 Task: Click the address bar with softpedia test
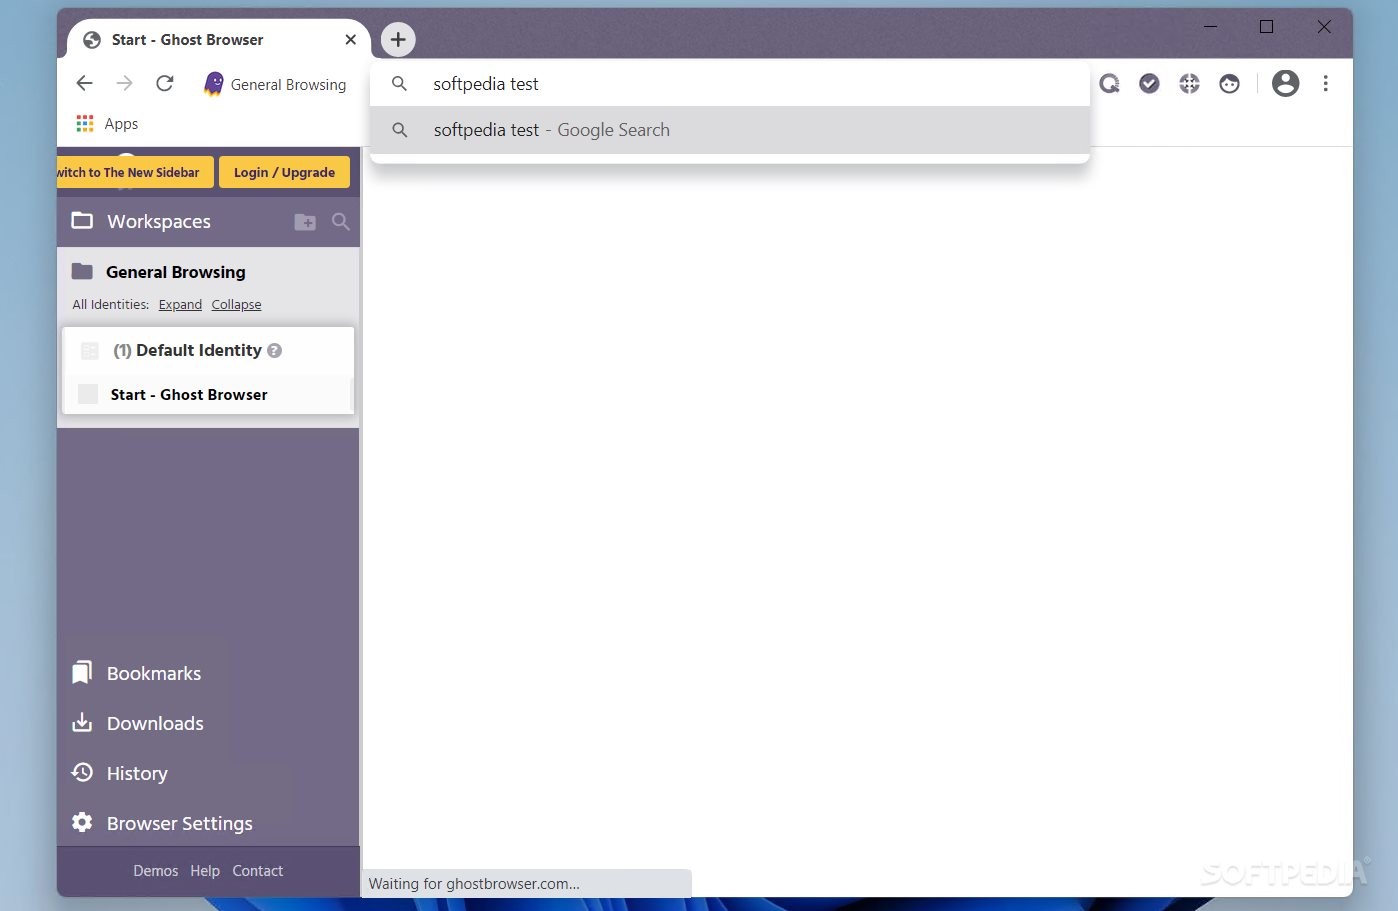[729, 84]
